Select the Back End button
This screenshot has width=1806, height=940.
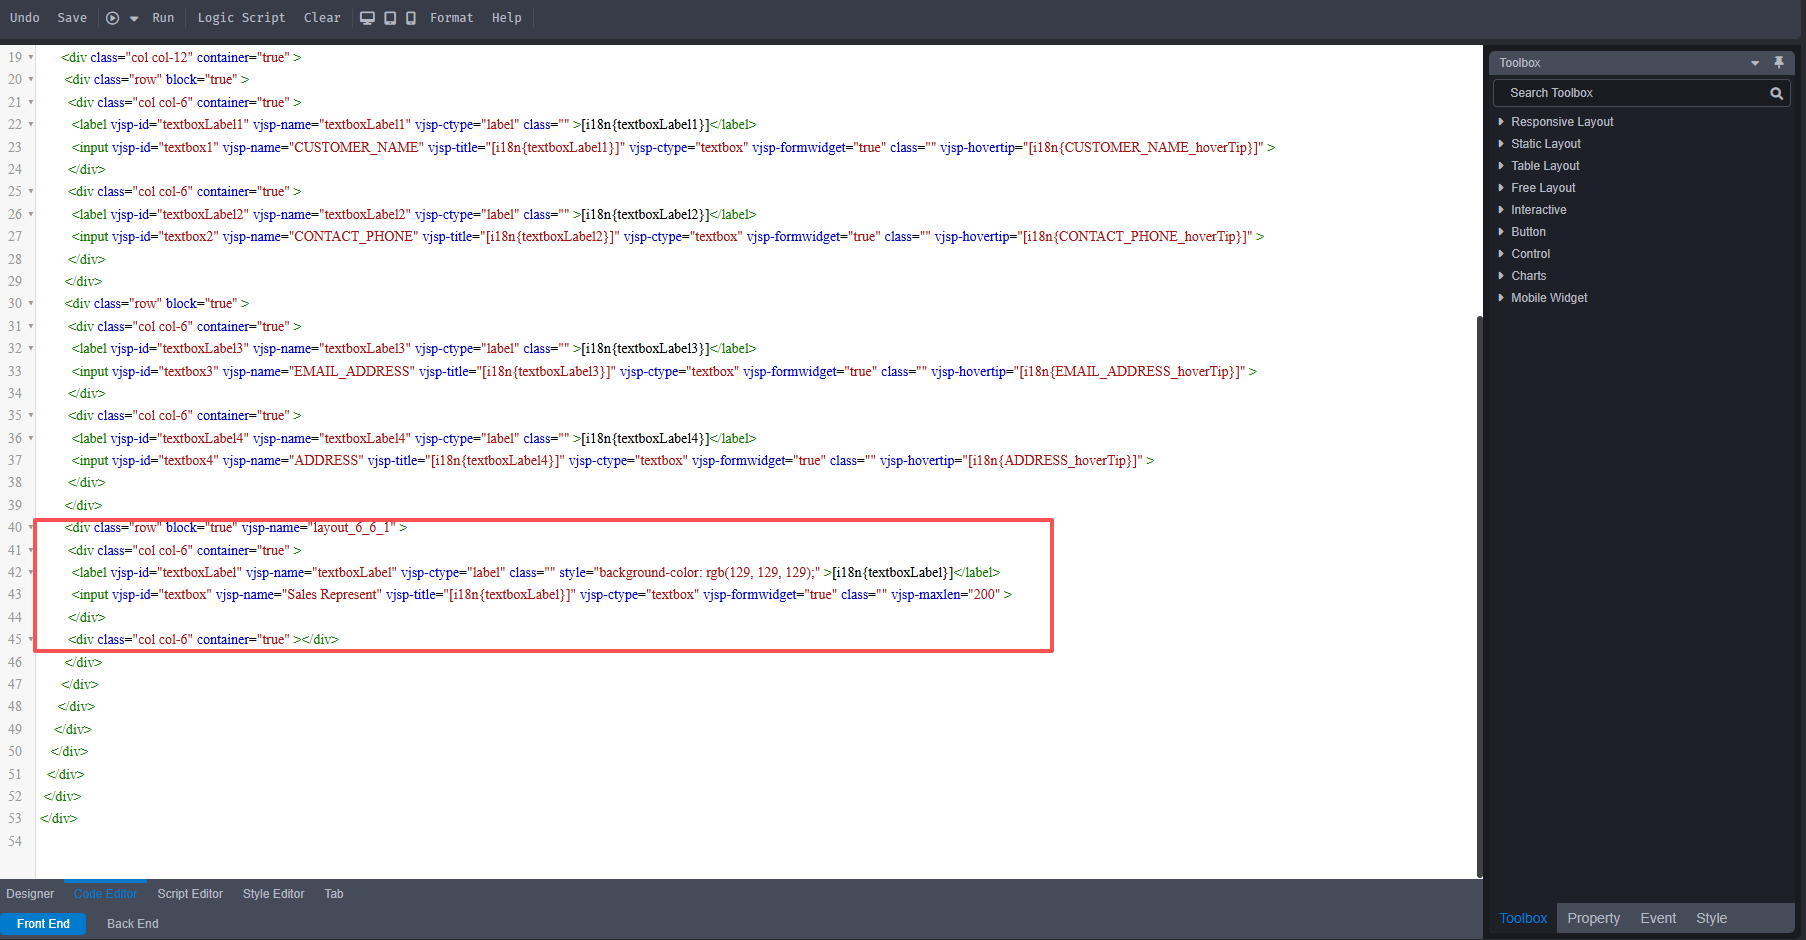(x=132, y=924)
